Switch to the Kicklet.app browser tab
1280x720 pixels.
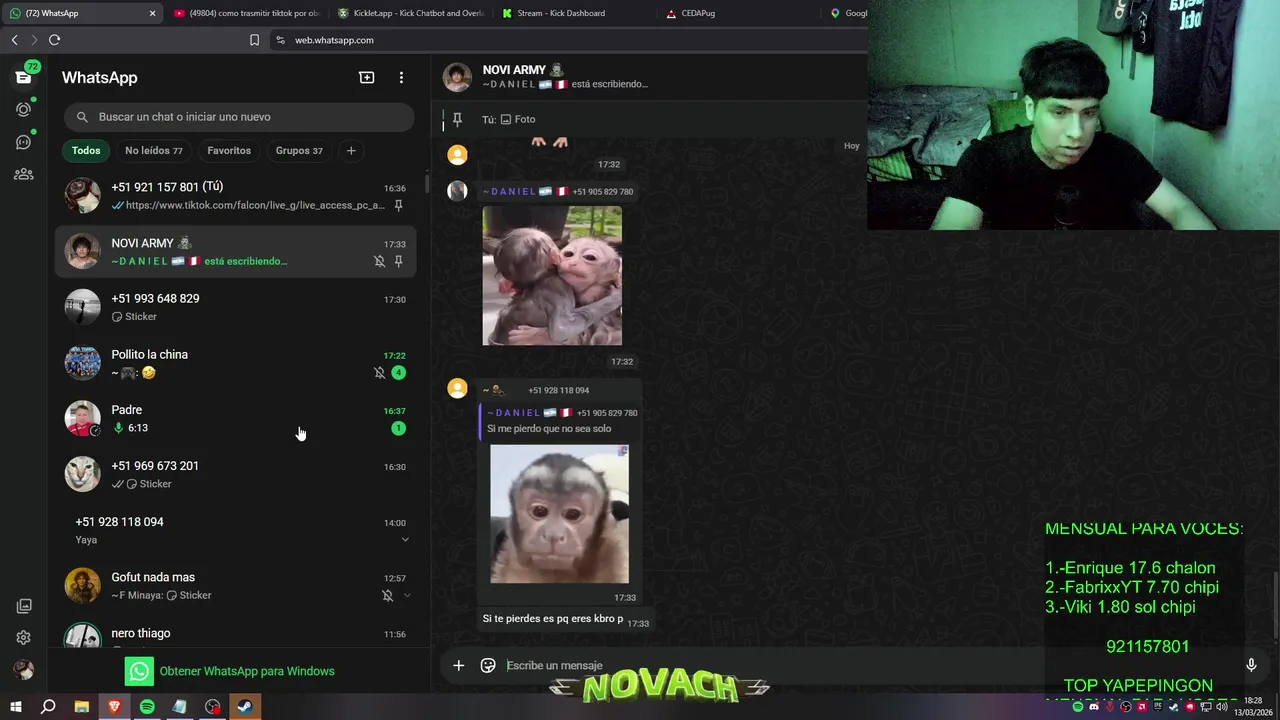[411, 13]
